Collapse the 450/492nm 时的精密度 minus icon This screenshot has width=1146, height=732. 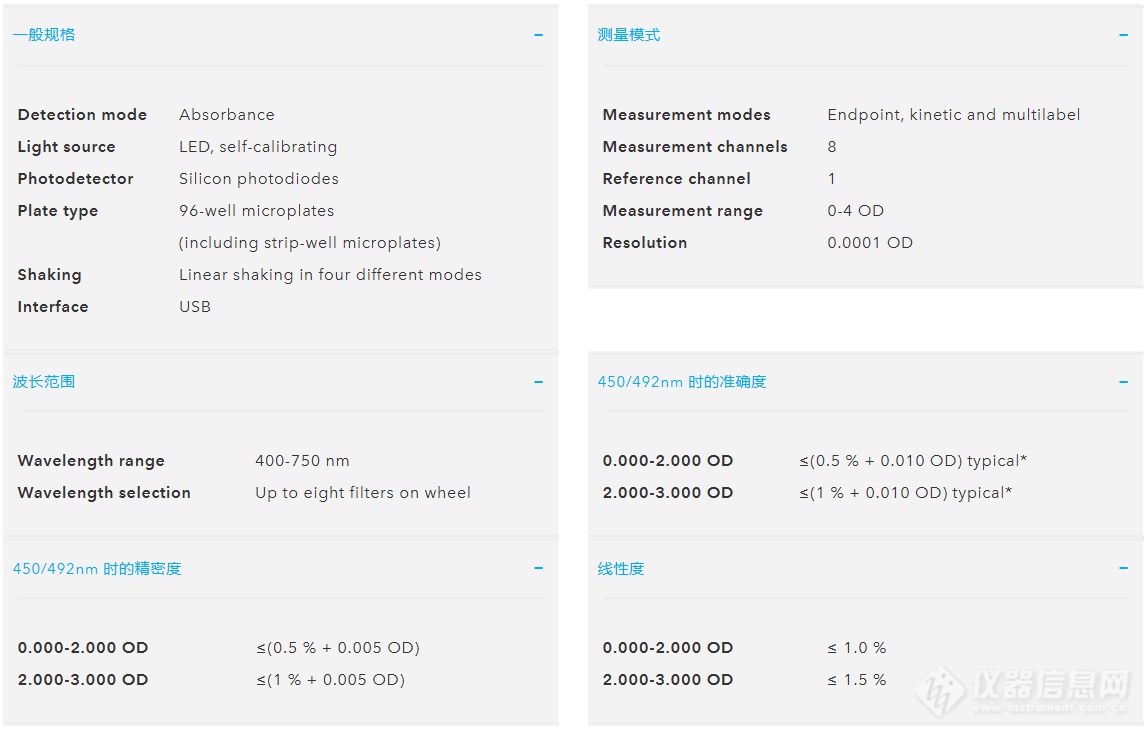[x=538, y=569]
